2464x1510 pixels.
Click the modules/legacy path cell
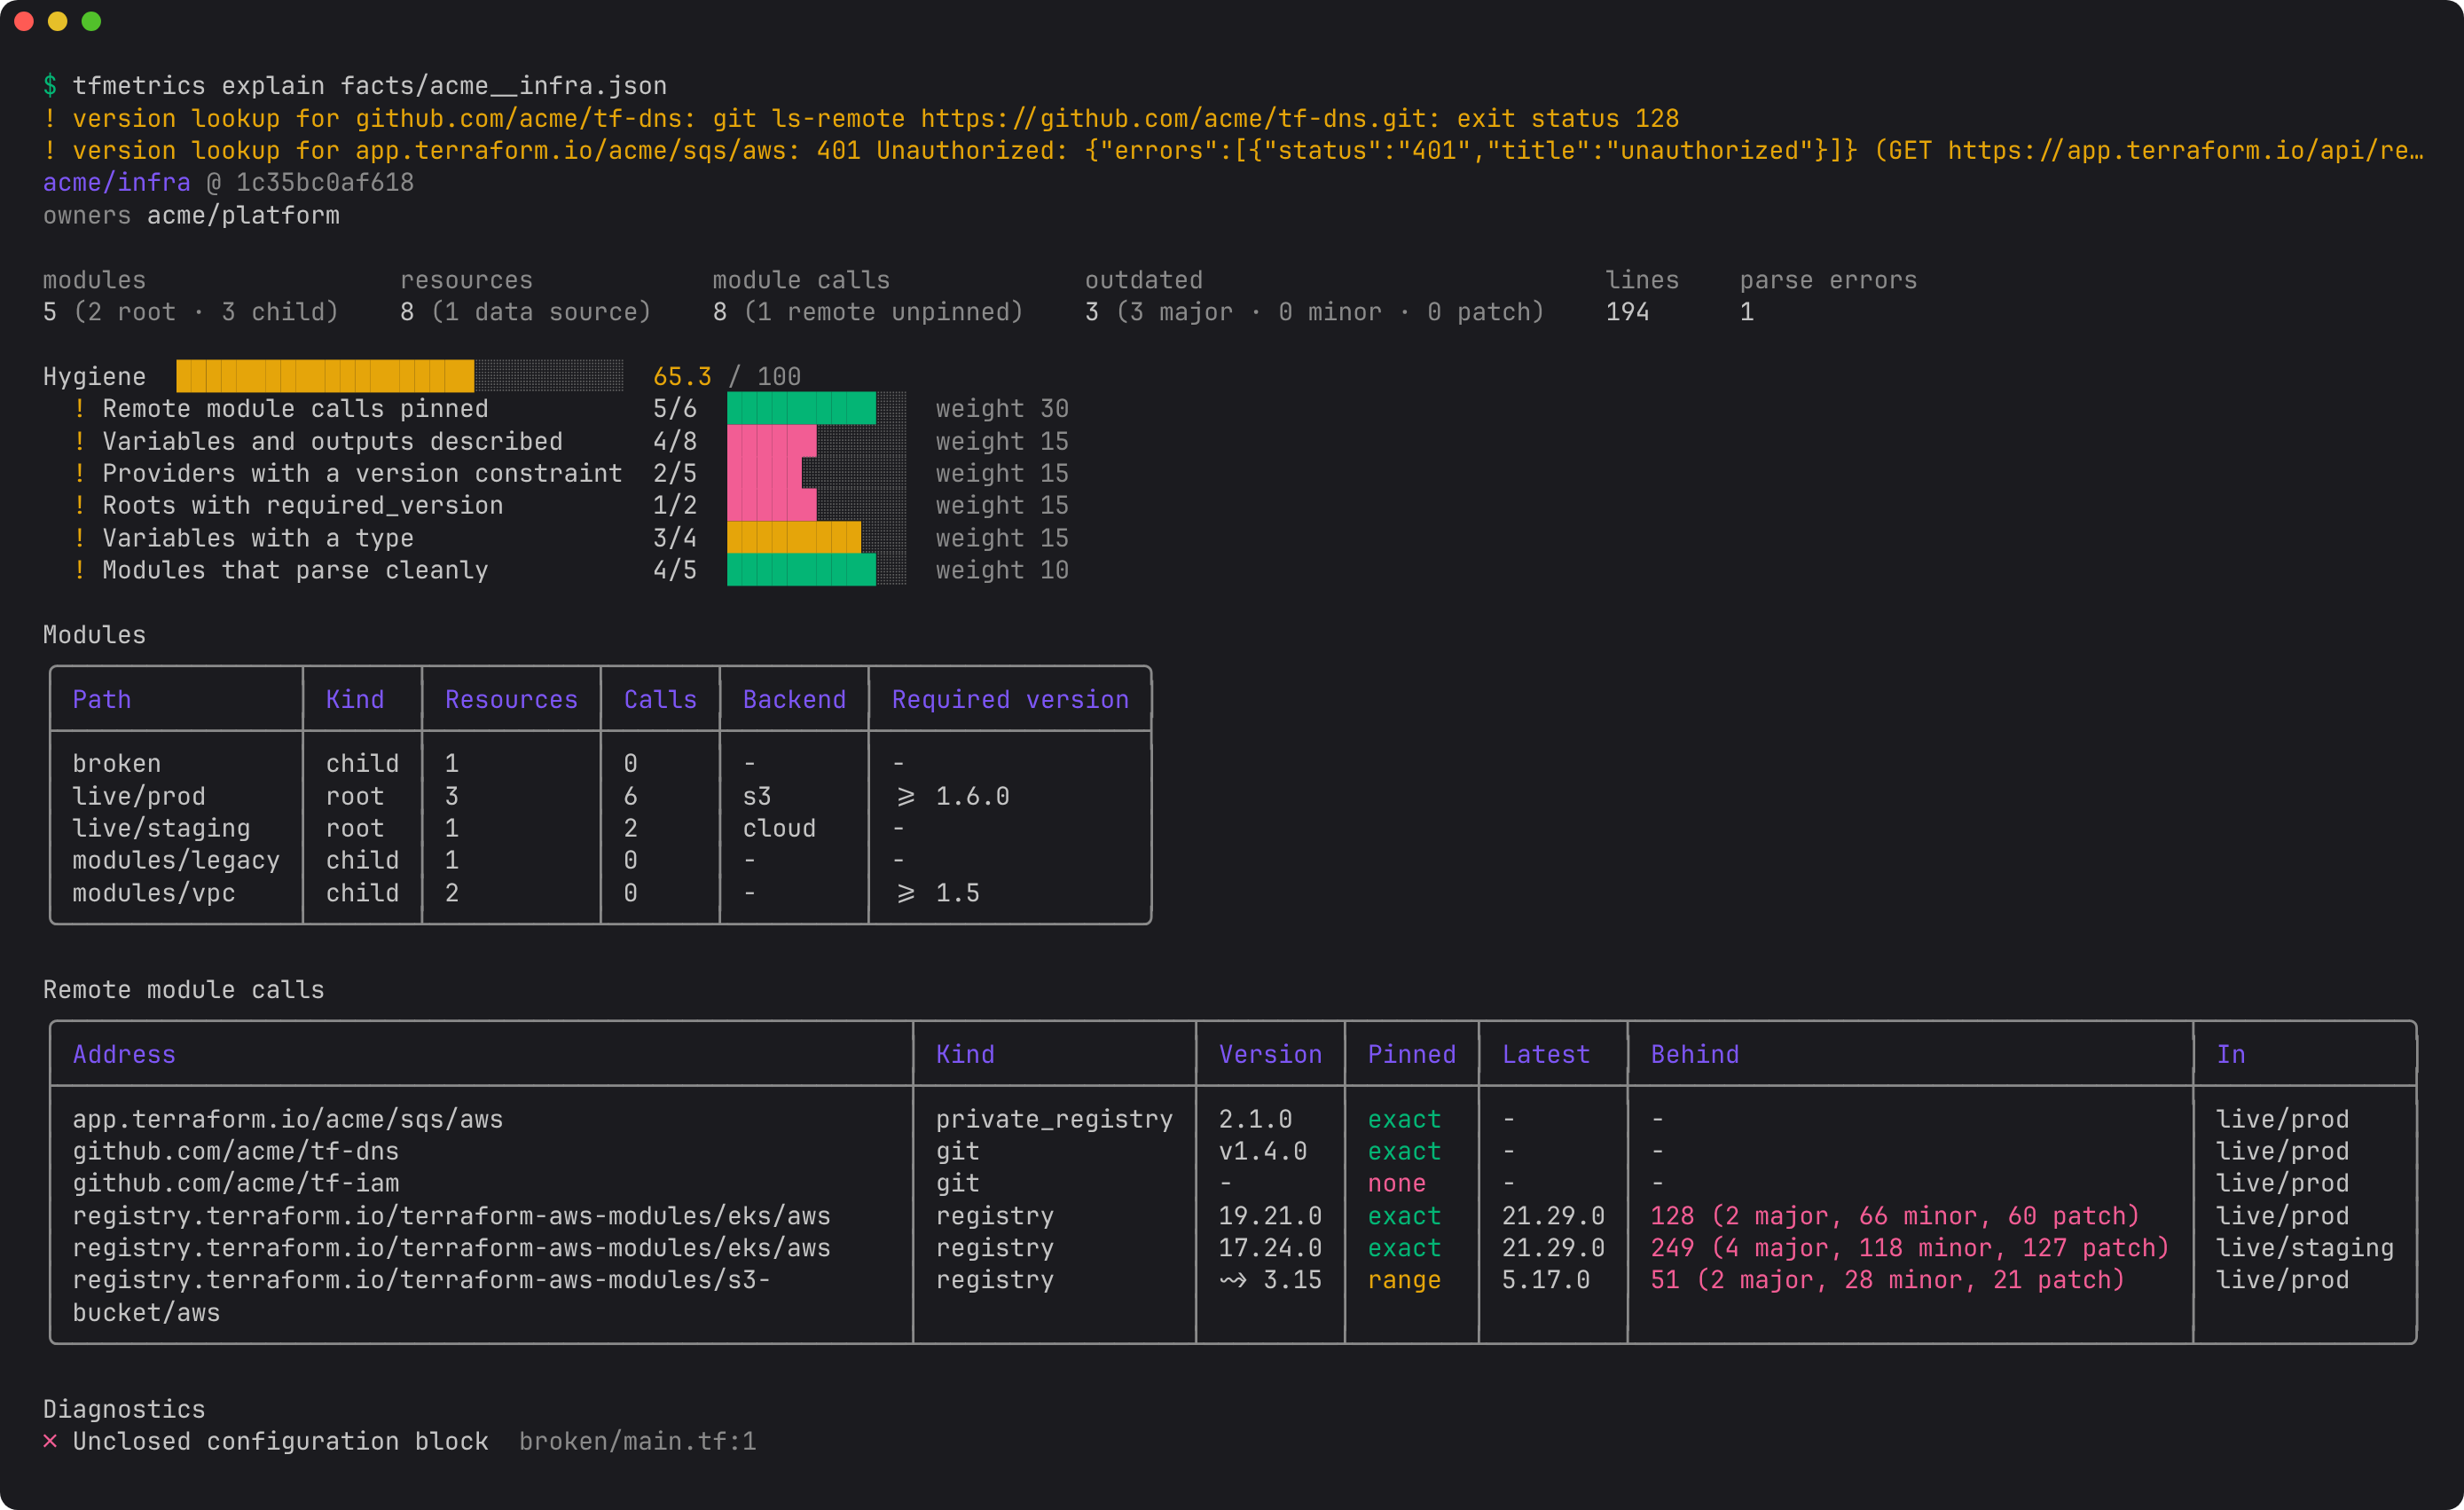[176, 860]
